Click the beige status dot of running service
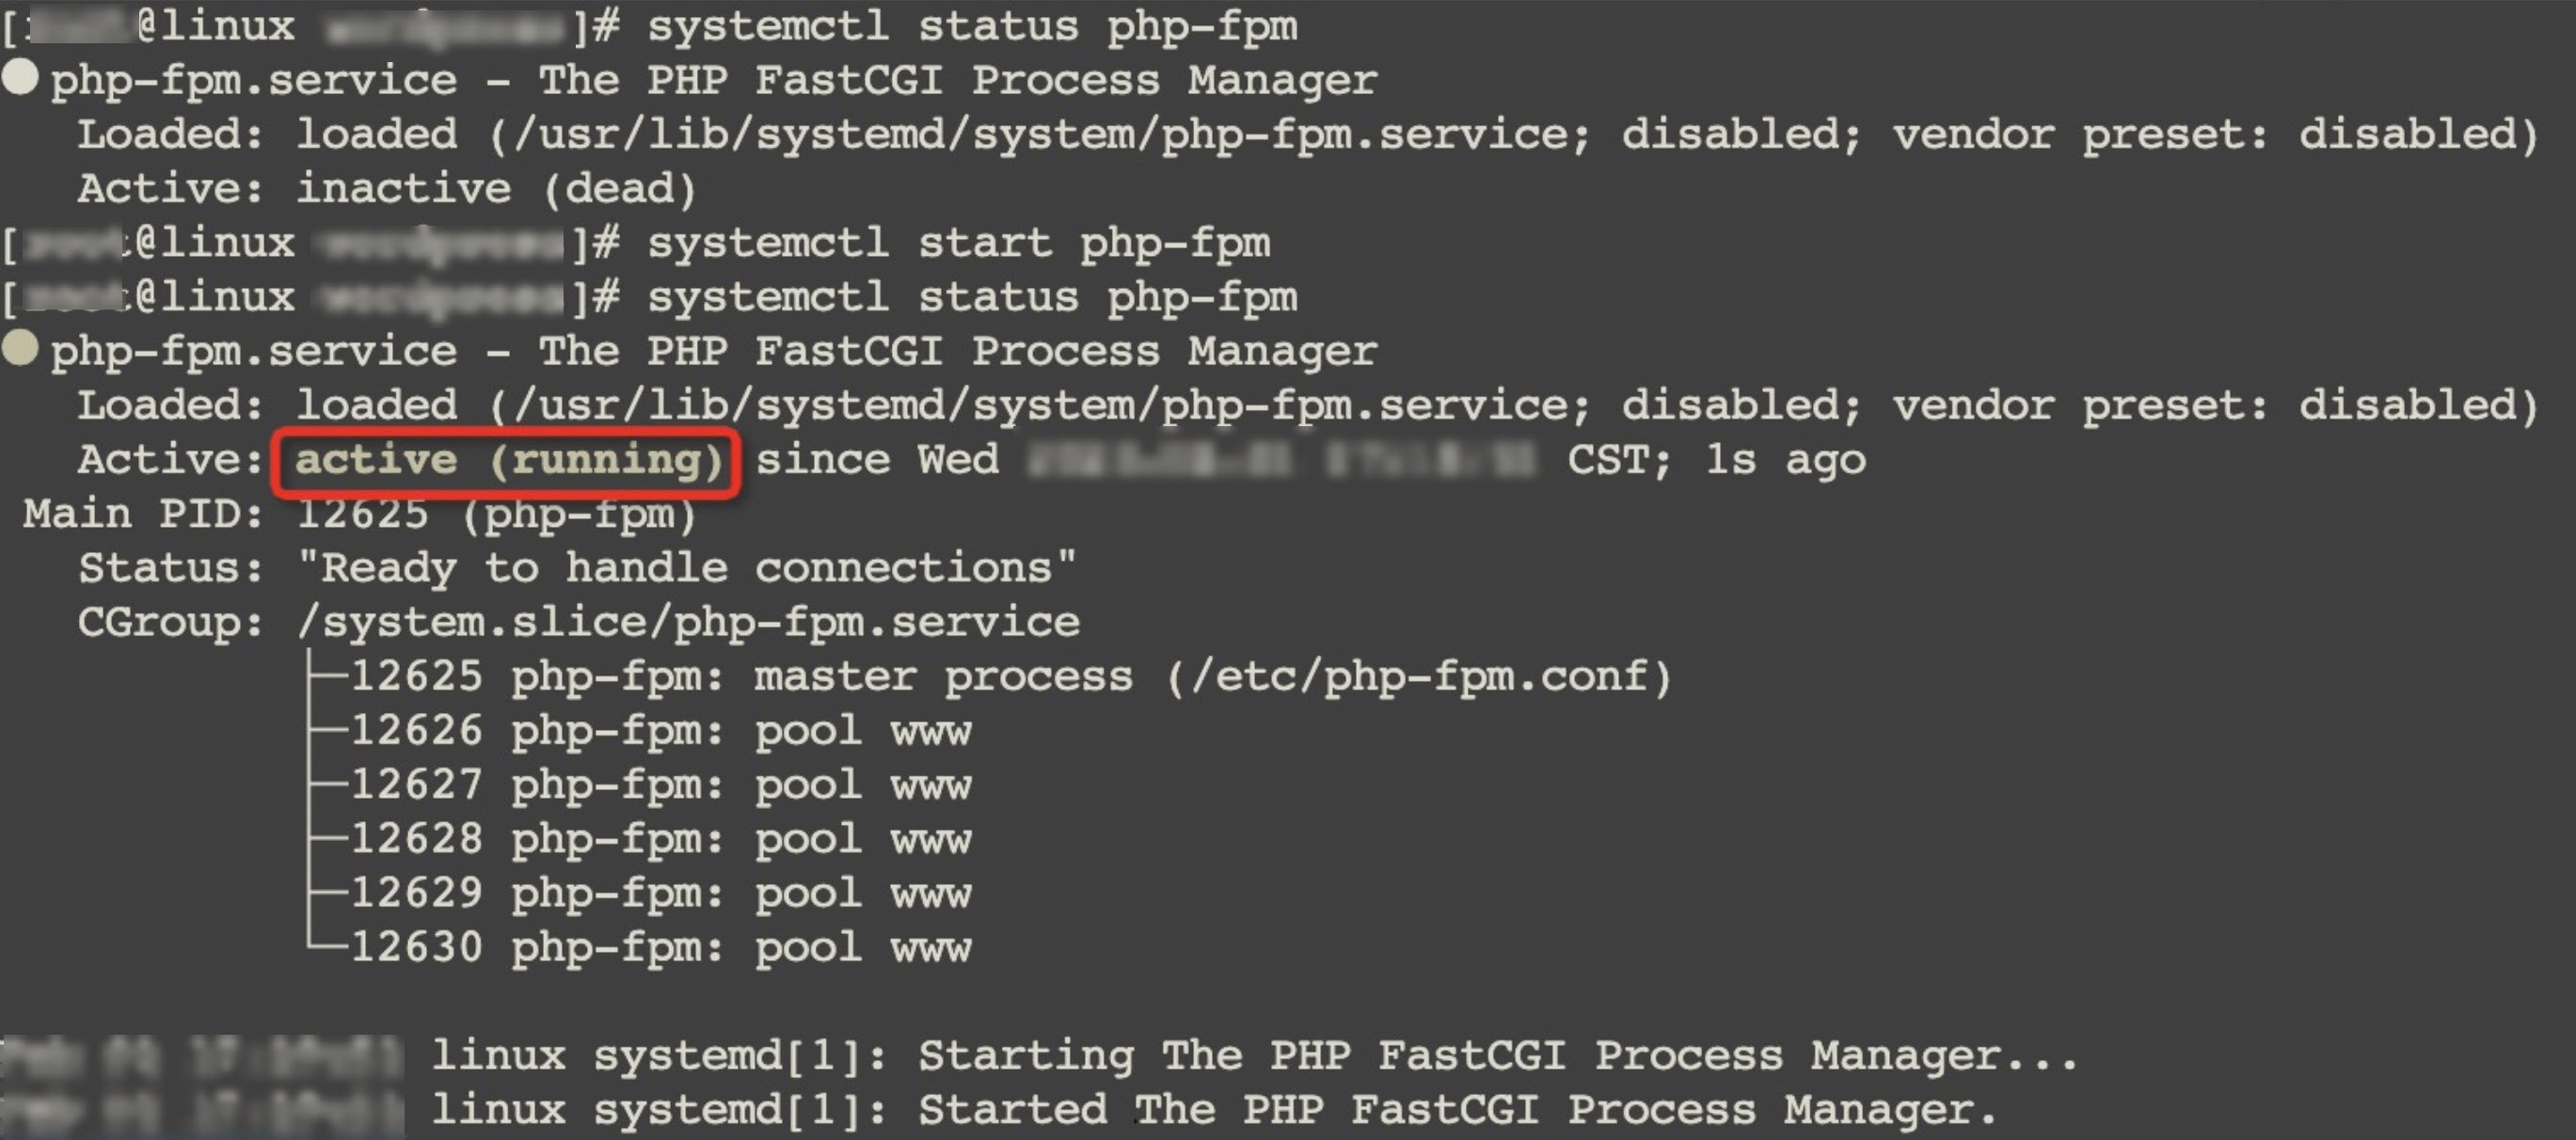 tap(20, 348)
